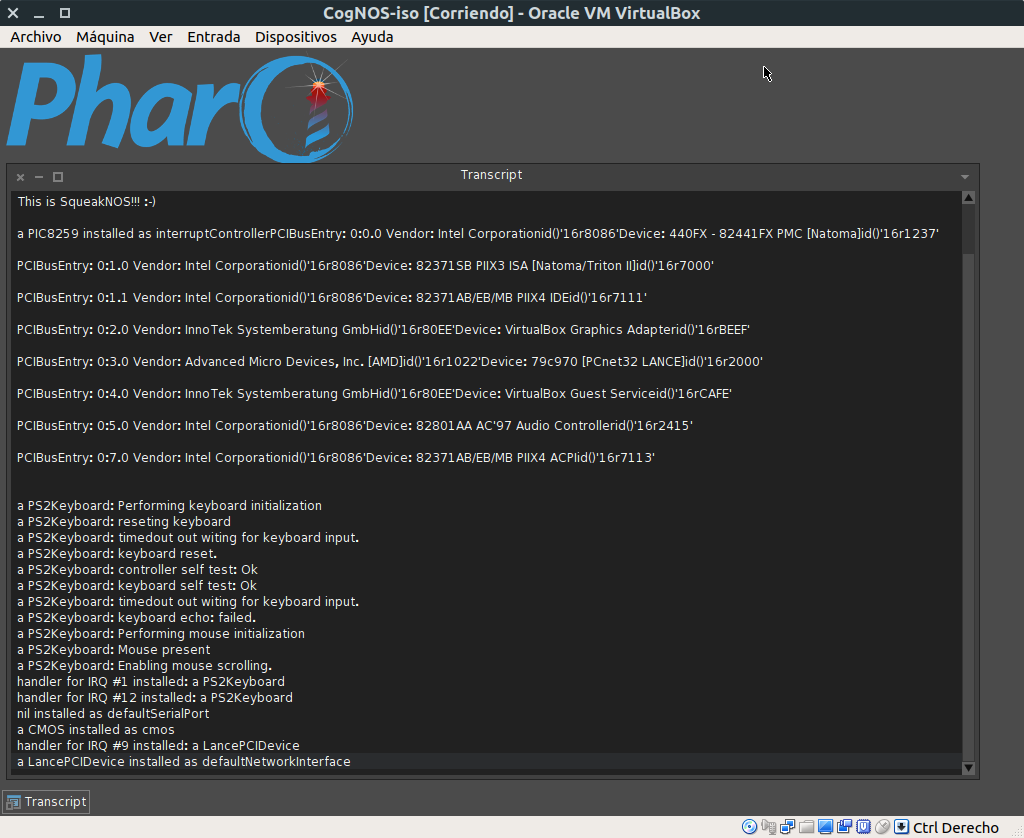The height and width of the screenshot is (838, 1024).
Task: Click the display status icon
Action: click(825, 827)
